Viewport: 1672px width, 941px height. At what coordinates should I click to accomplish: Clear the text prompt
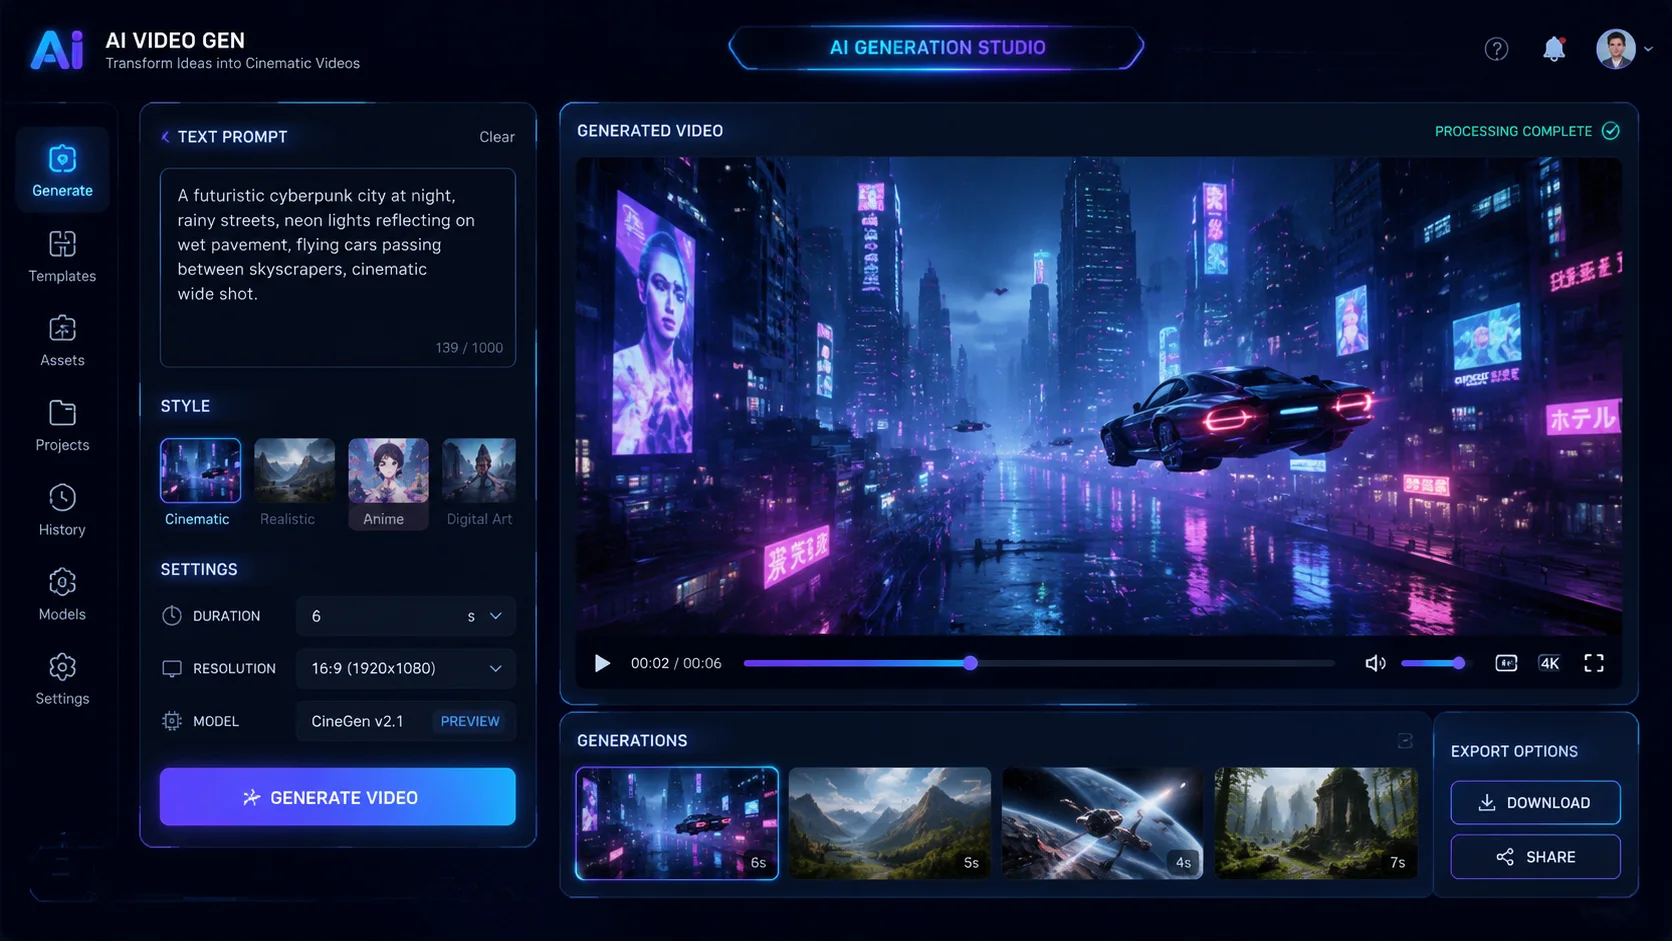(497, 137)
